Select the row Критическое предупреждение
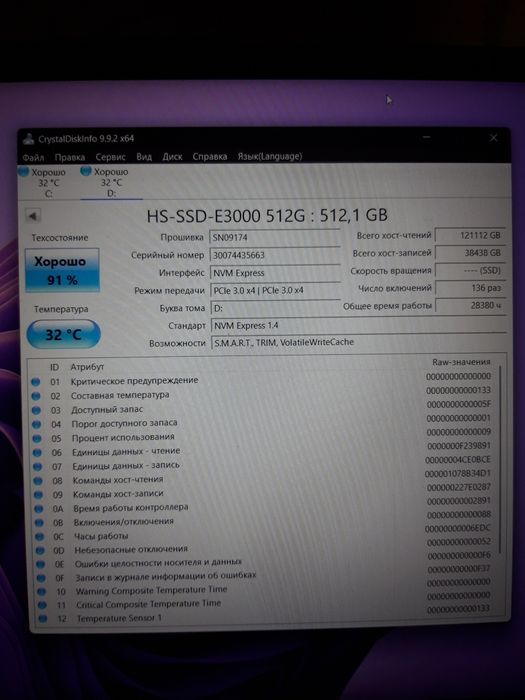The width and height of the screenshot is (525, 700). tap(261, 379)
